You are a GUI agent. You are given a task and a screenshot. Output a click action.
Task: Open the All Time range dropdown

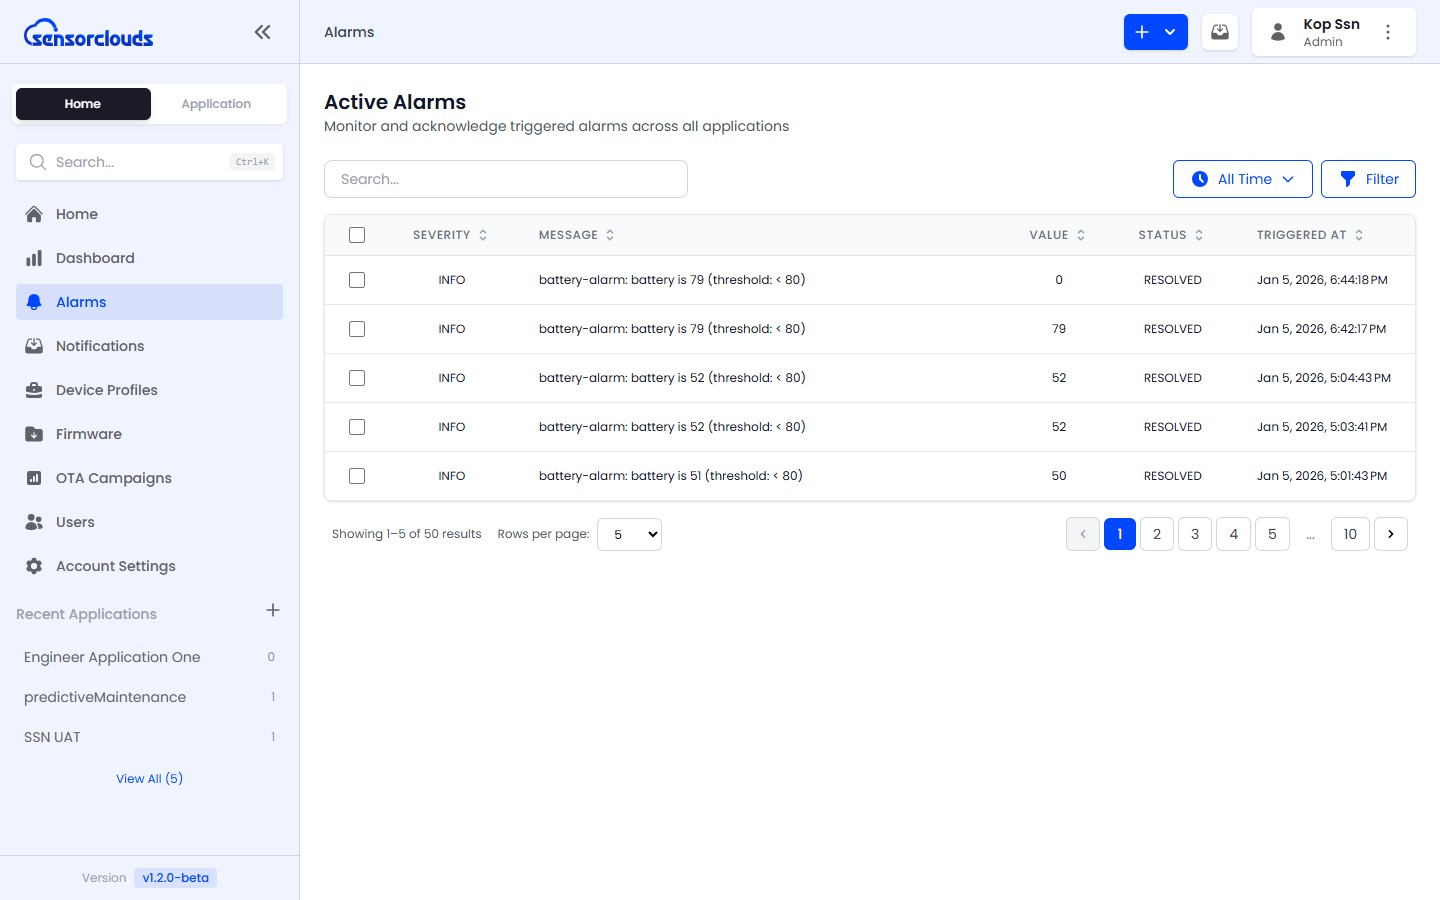(1242, 179)
